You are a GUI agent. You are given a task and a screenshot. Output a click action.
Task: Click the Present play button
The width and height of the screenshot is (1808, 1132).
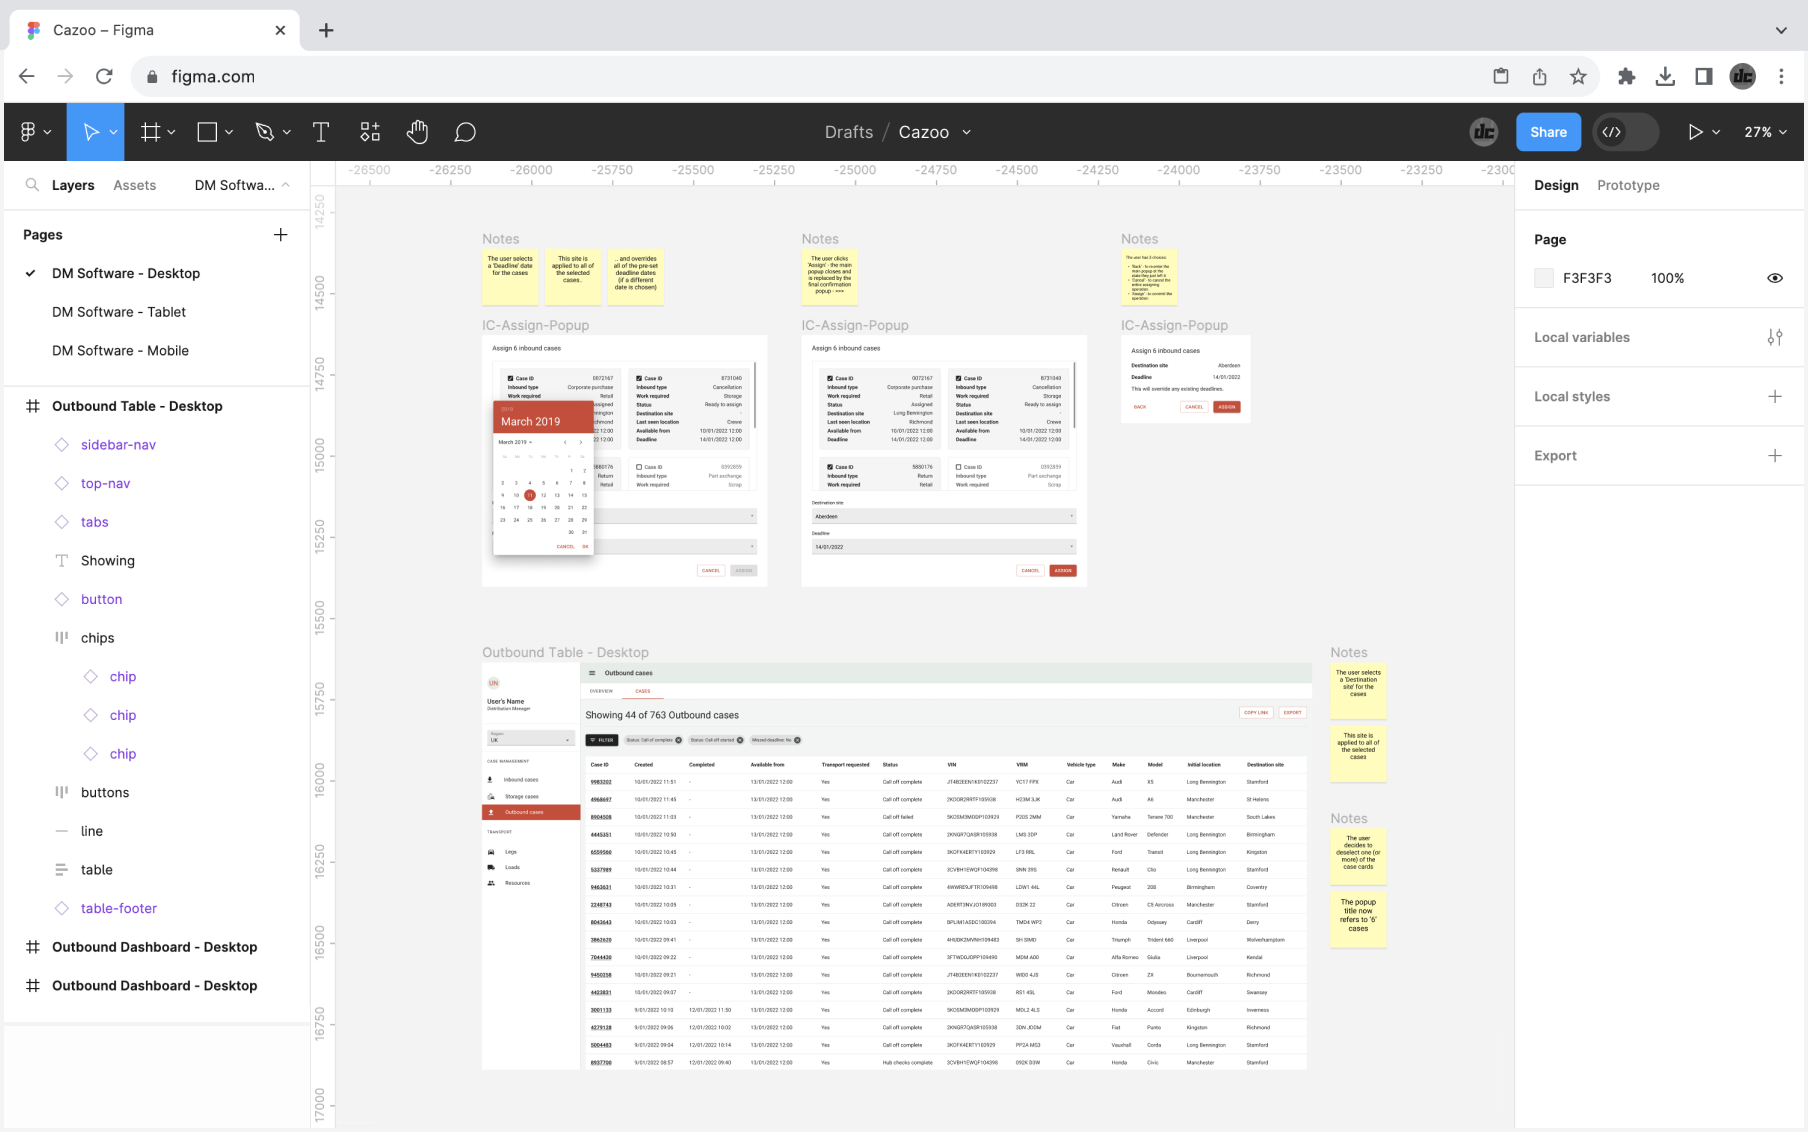click(x=1695, y=132)
